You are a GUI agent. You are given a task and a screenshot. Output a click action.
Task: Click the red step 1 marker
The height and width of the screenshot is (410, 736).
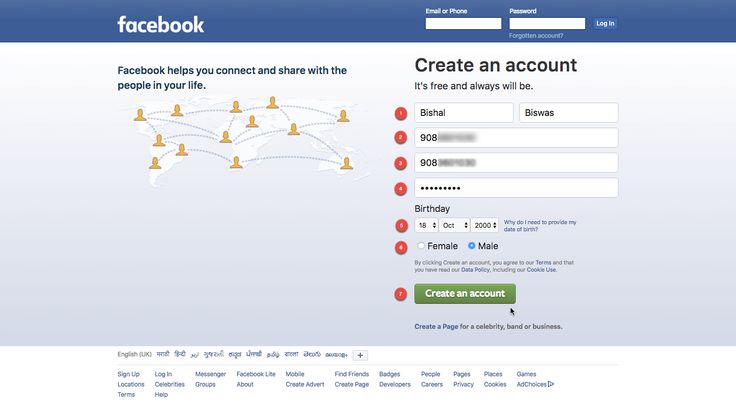click(x=401, y=113)
